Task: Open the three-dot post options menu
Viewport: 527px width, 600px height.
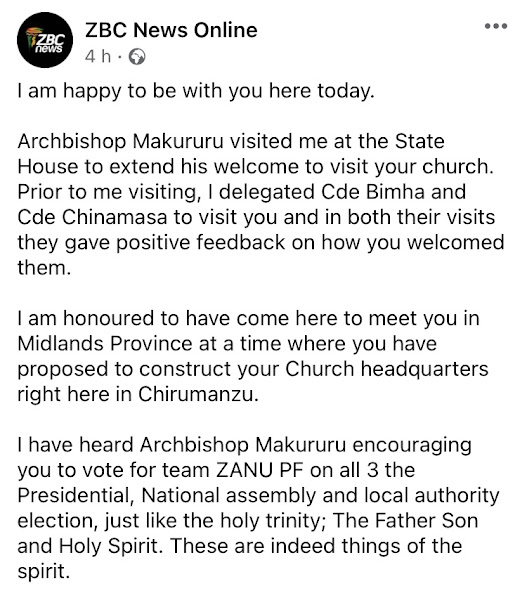Action: click(x=496, y=26)
